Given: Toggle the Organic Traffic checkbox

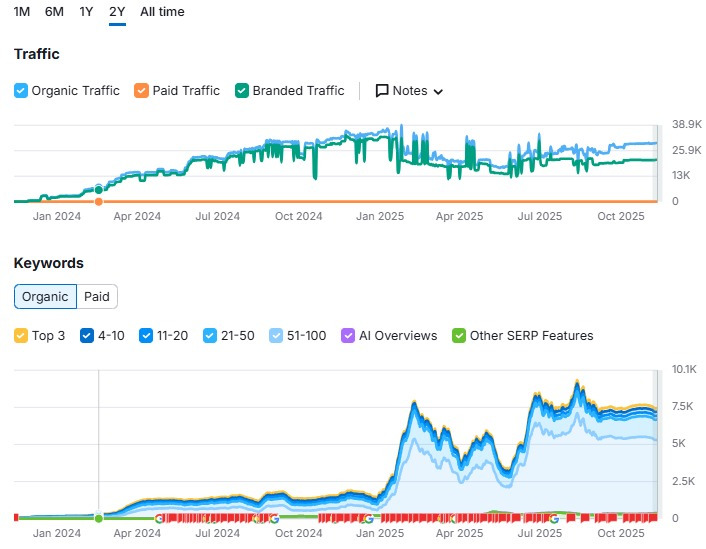Looking at the screenshot, I should [21, 91].
